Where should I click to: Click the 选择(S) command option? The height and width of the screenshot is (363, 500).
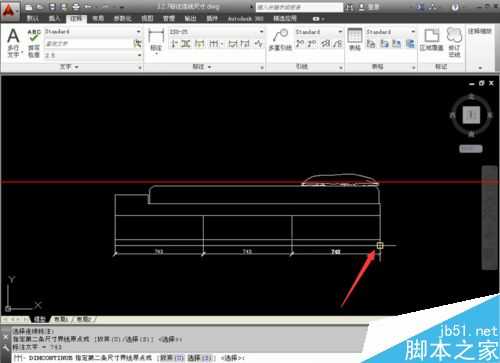200,358
